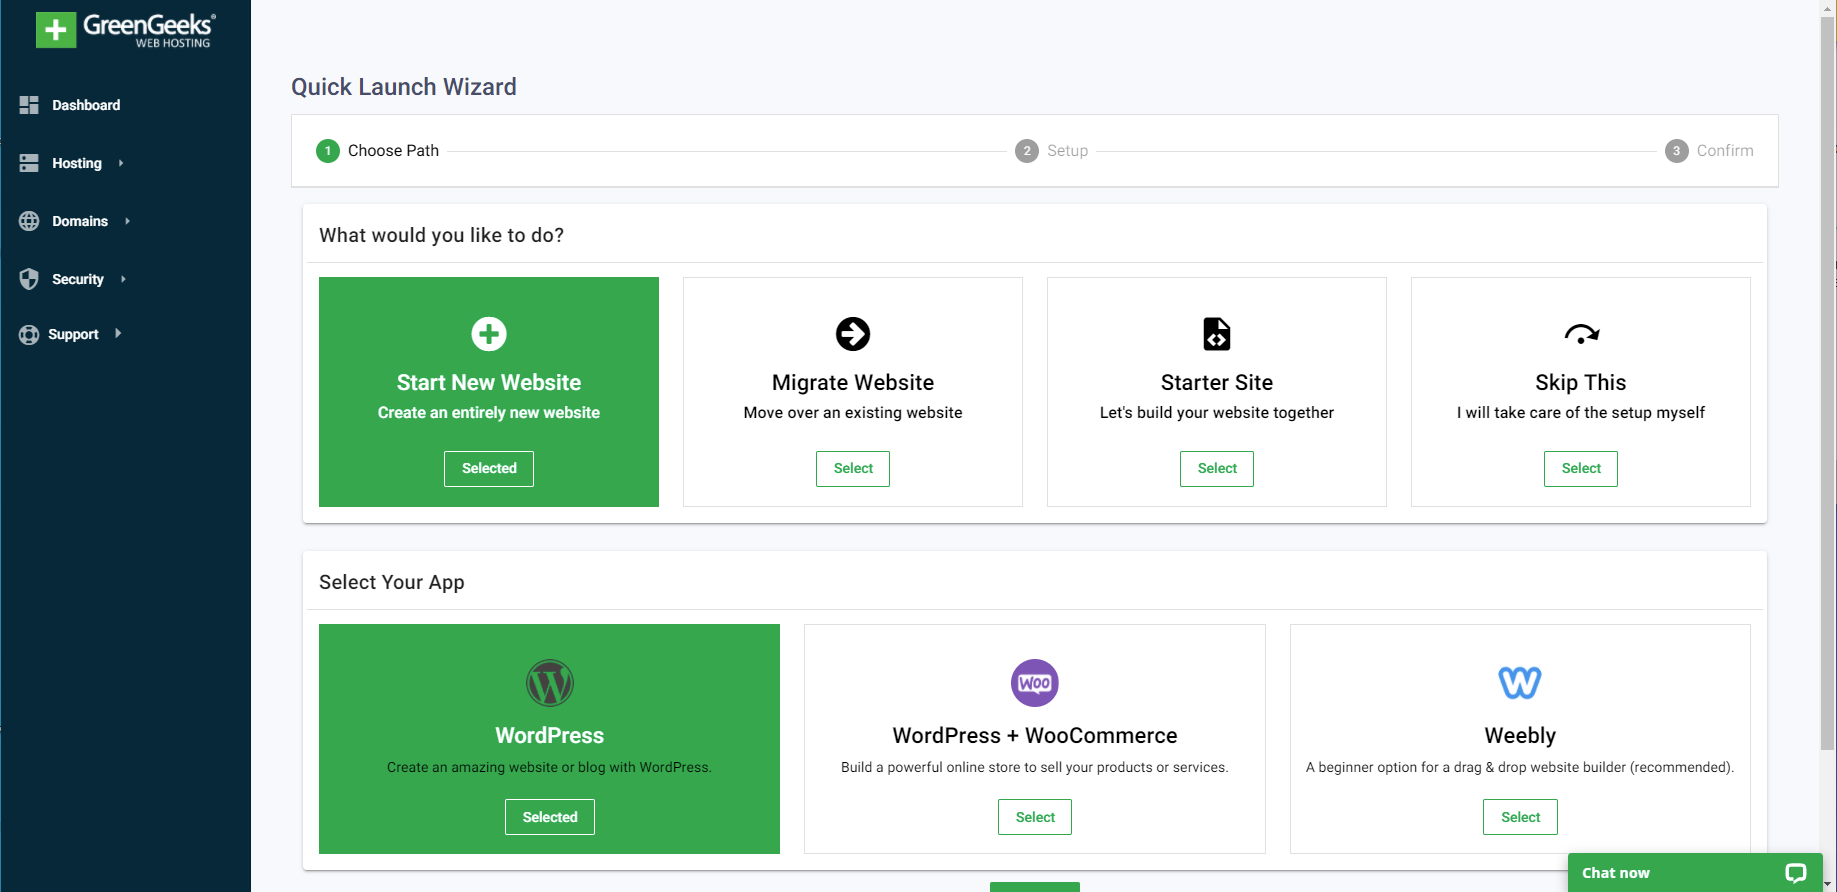1837x892 pixels.
Task: Click the Weebly logo icon
Action: point(1519,683)
